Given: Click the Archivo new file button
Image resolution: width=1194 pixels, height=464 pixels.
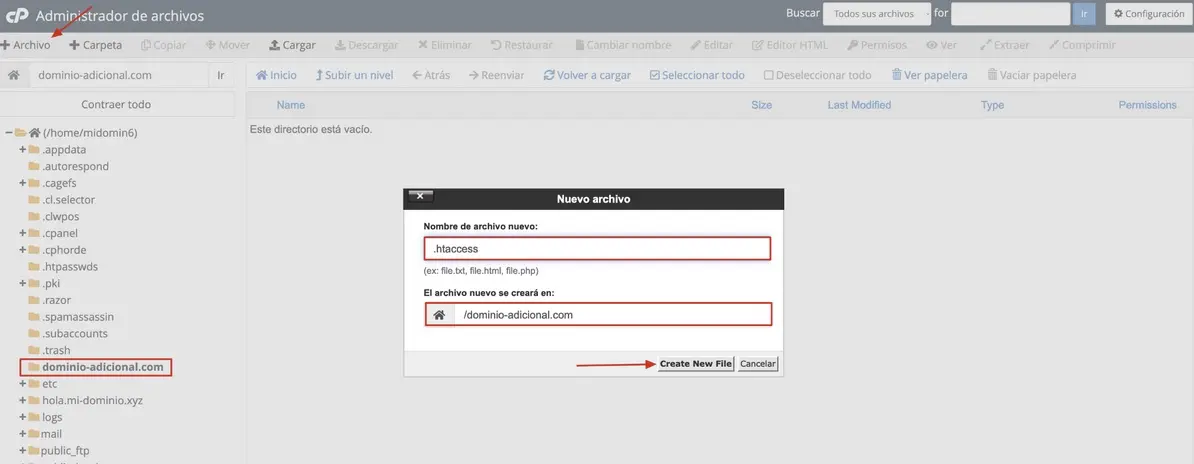Looking at the screenshot, I should click(26, 45).
